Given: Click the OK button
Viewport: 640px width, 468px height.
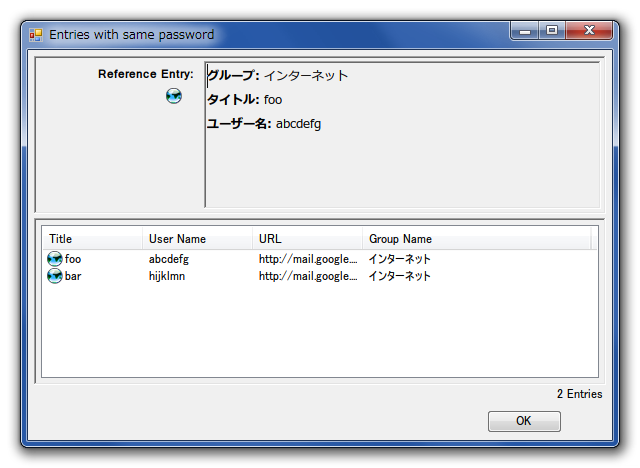Looking at the screenshot, I should point(524,421).
